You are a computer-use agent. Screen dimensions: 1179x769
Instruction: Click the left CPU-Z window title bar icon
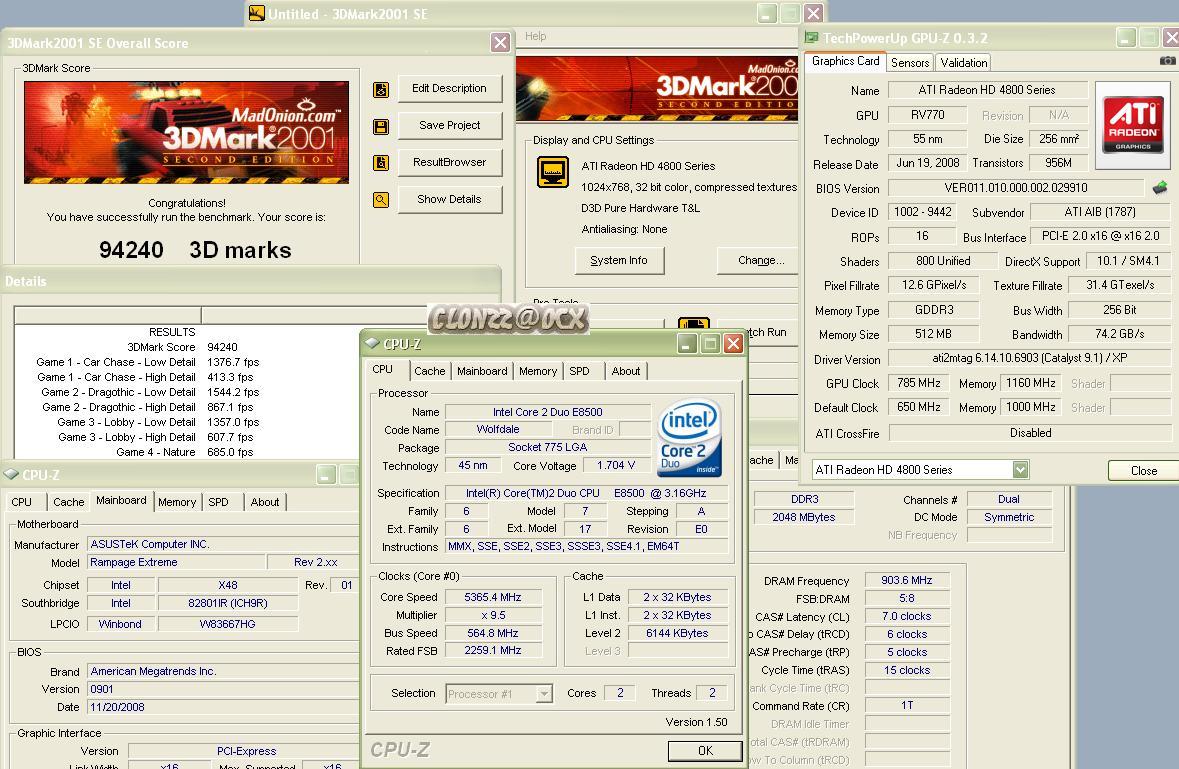click(11, 474)
